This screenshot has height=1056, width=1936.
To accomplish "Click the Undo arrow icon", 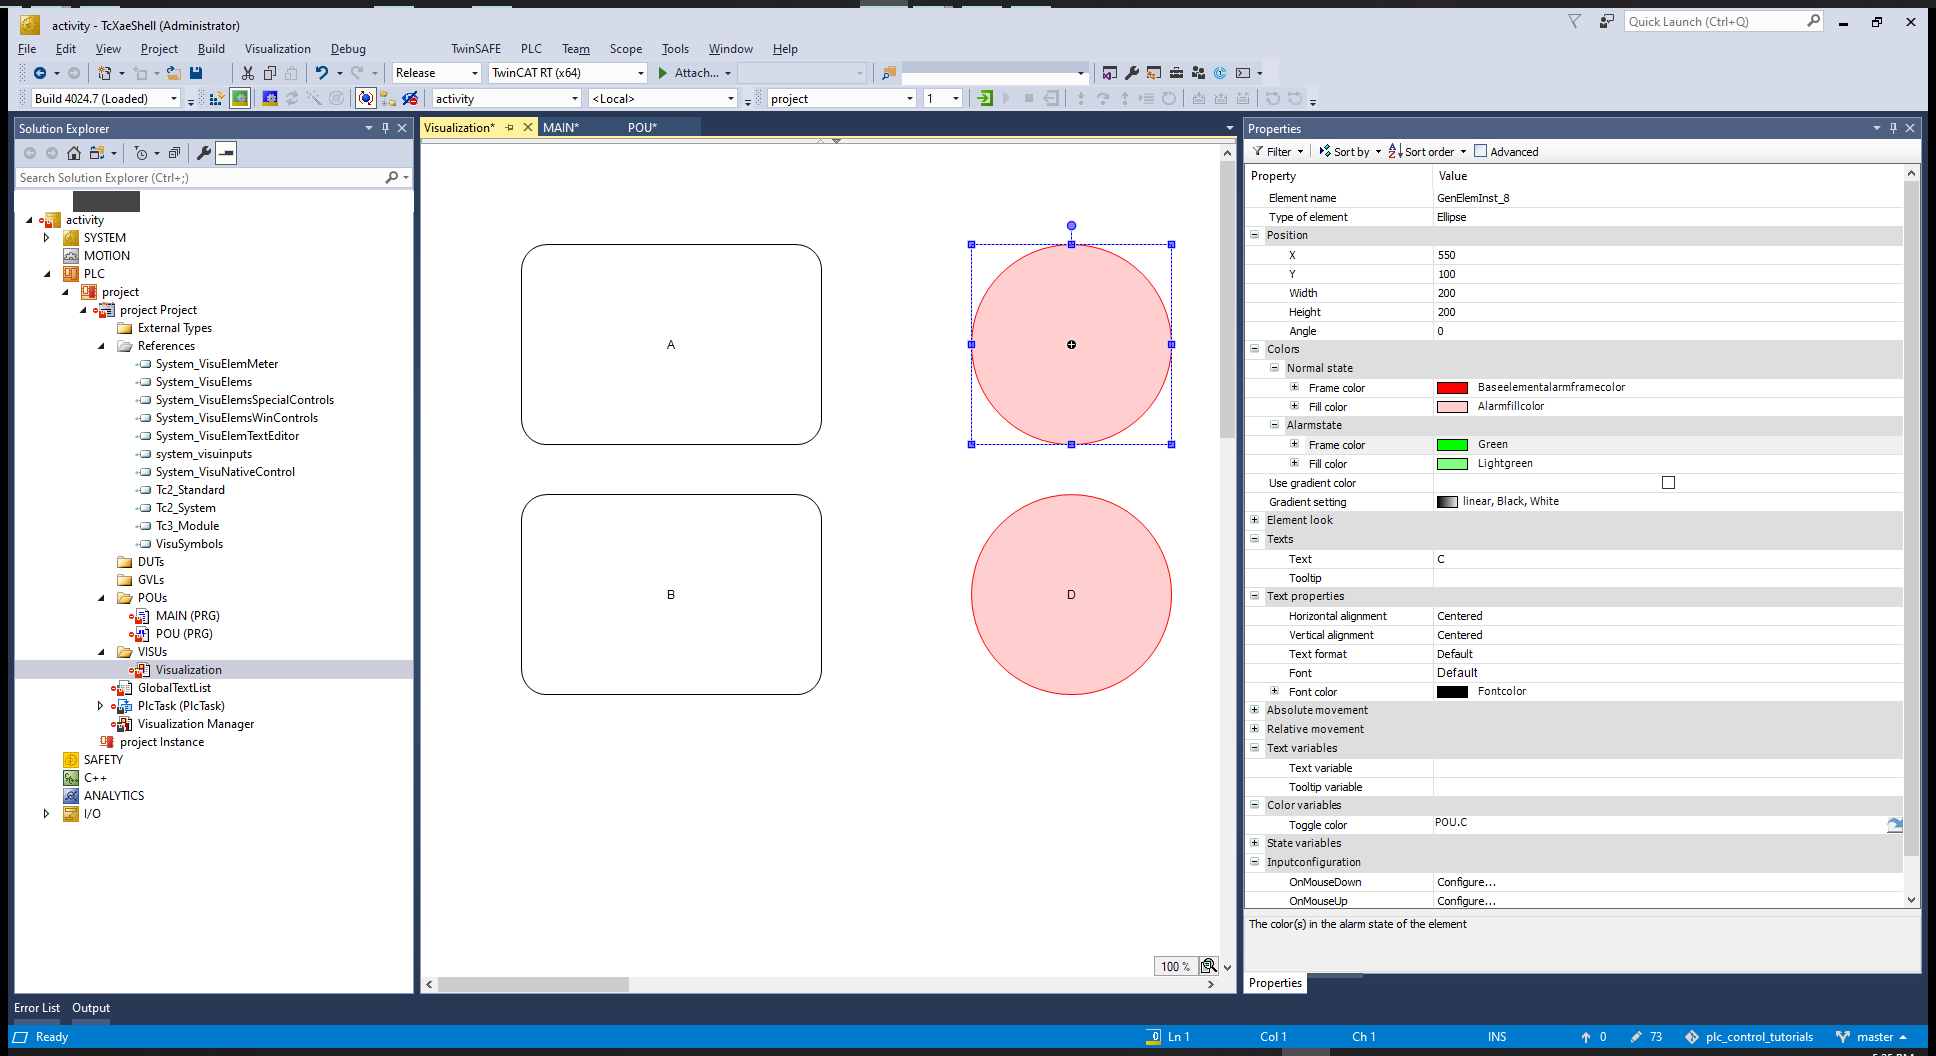I will click(x=321, y=73).
